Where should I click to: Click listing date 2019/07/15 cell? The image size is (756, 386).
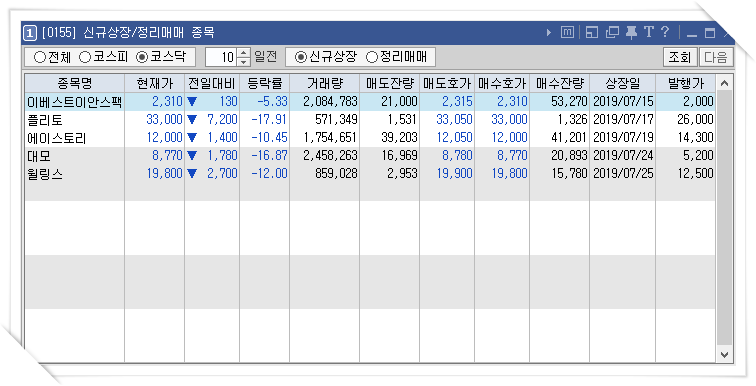(x=623, y=101)
